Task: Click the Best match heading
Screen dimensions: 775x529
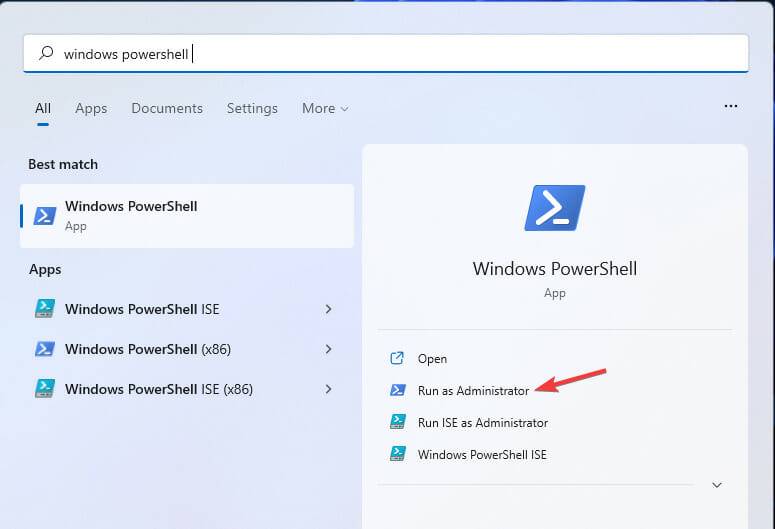Action: [63, 164]
